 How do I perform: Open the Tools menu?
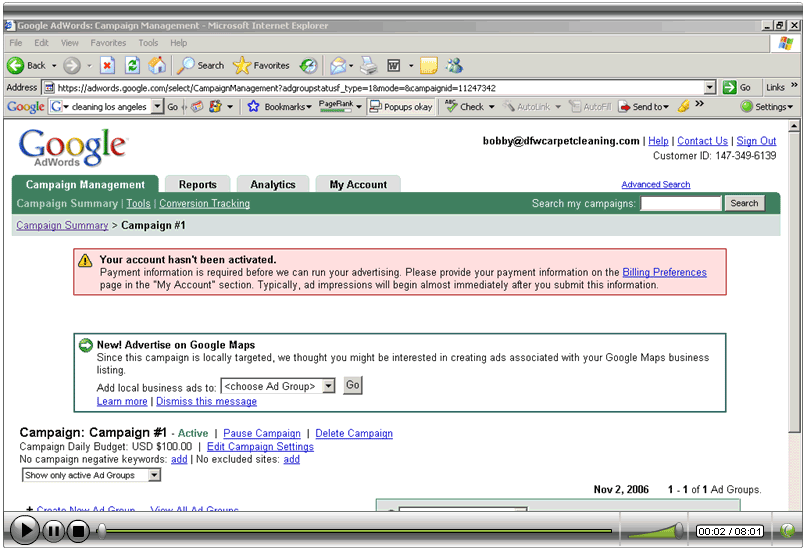tap(148, 43)
